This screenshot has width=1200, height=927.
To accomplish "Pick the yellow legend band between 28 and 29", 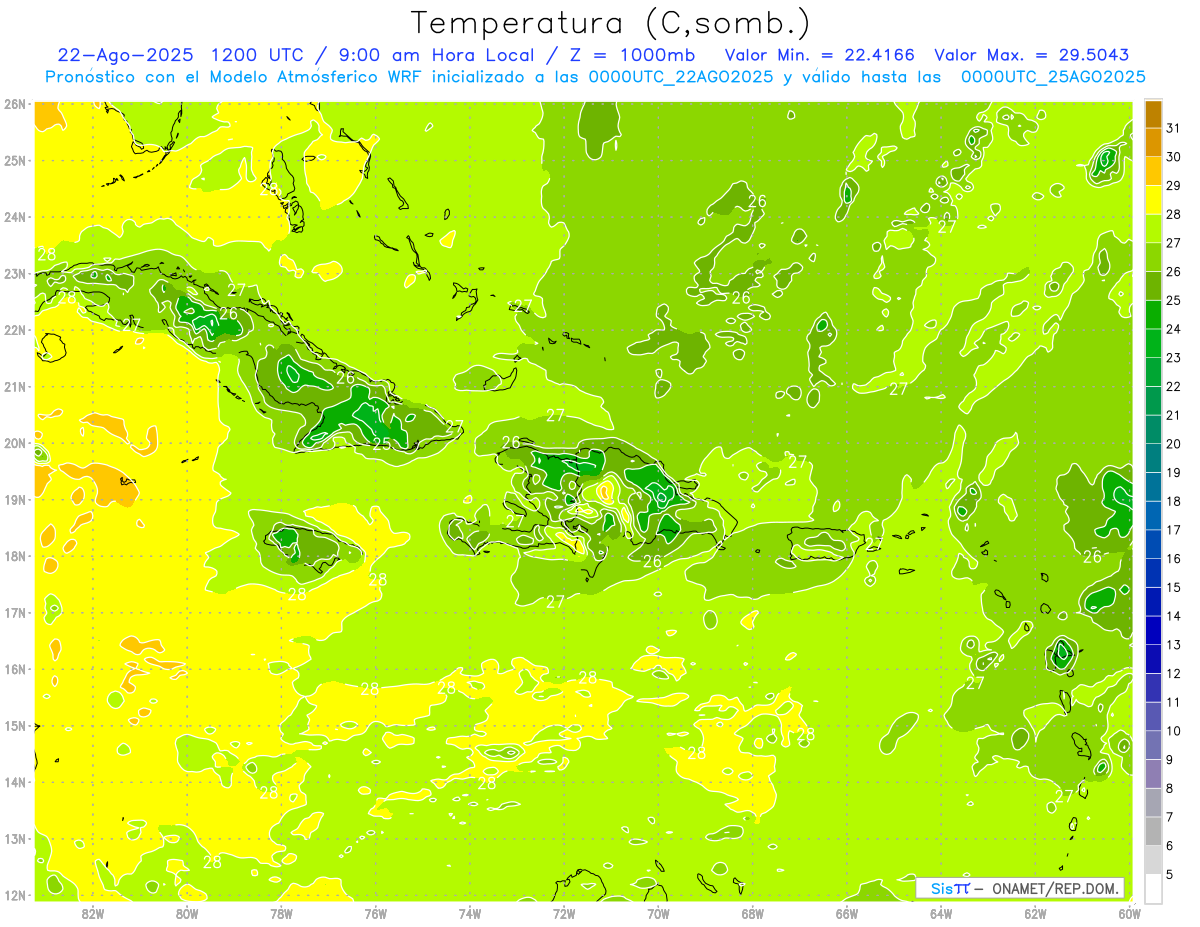I will [x=1153, y=200].
